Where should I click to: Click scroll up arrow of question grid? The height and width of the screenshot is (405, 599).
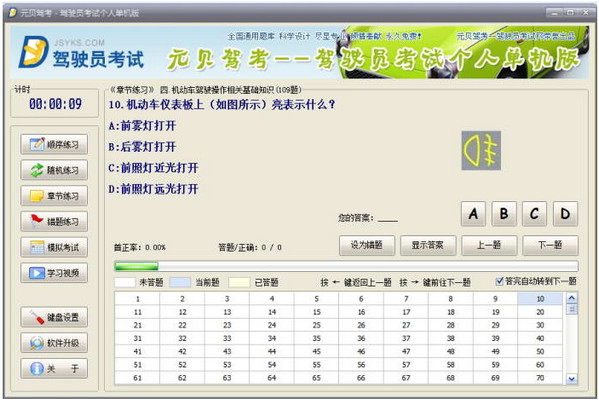(x=571, y=298)
